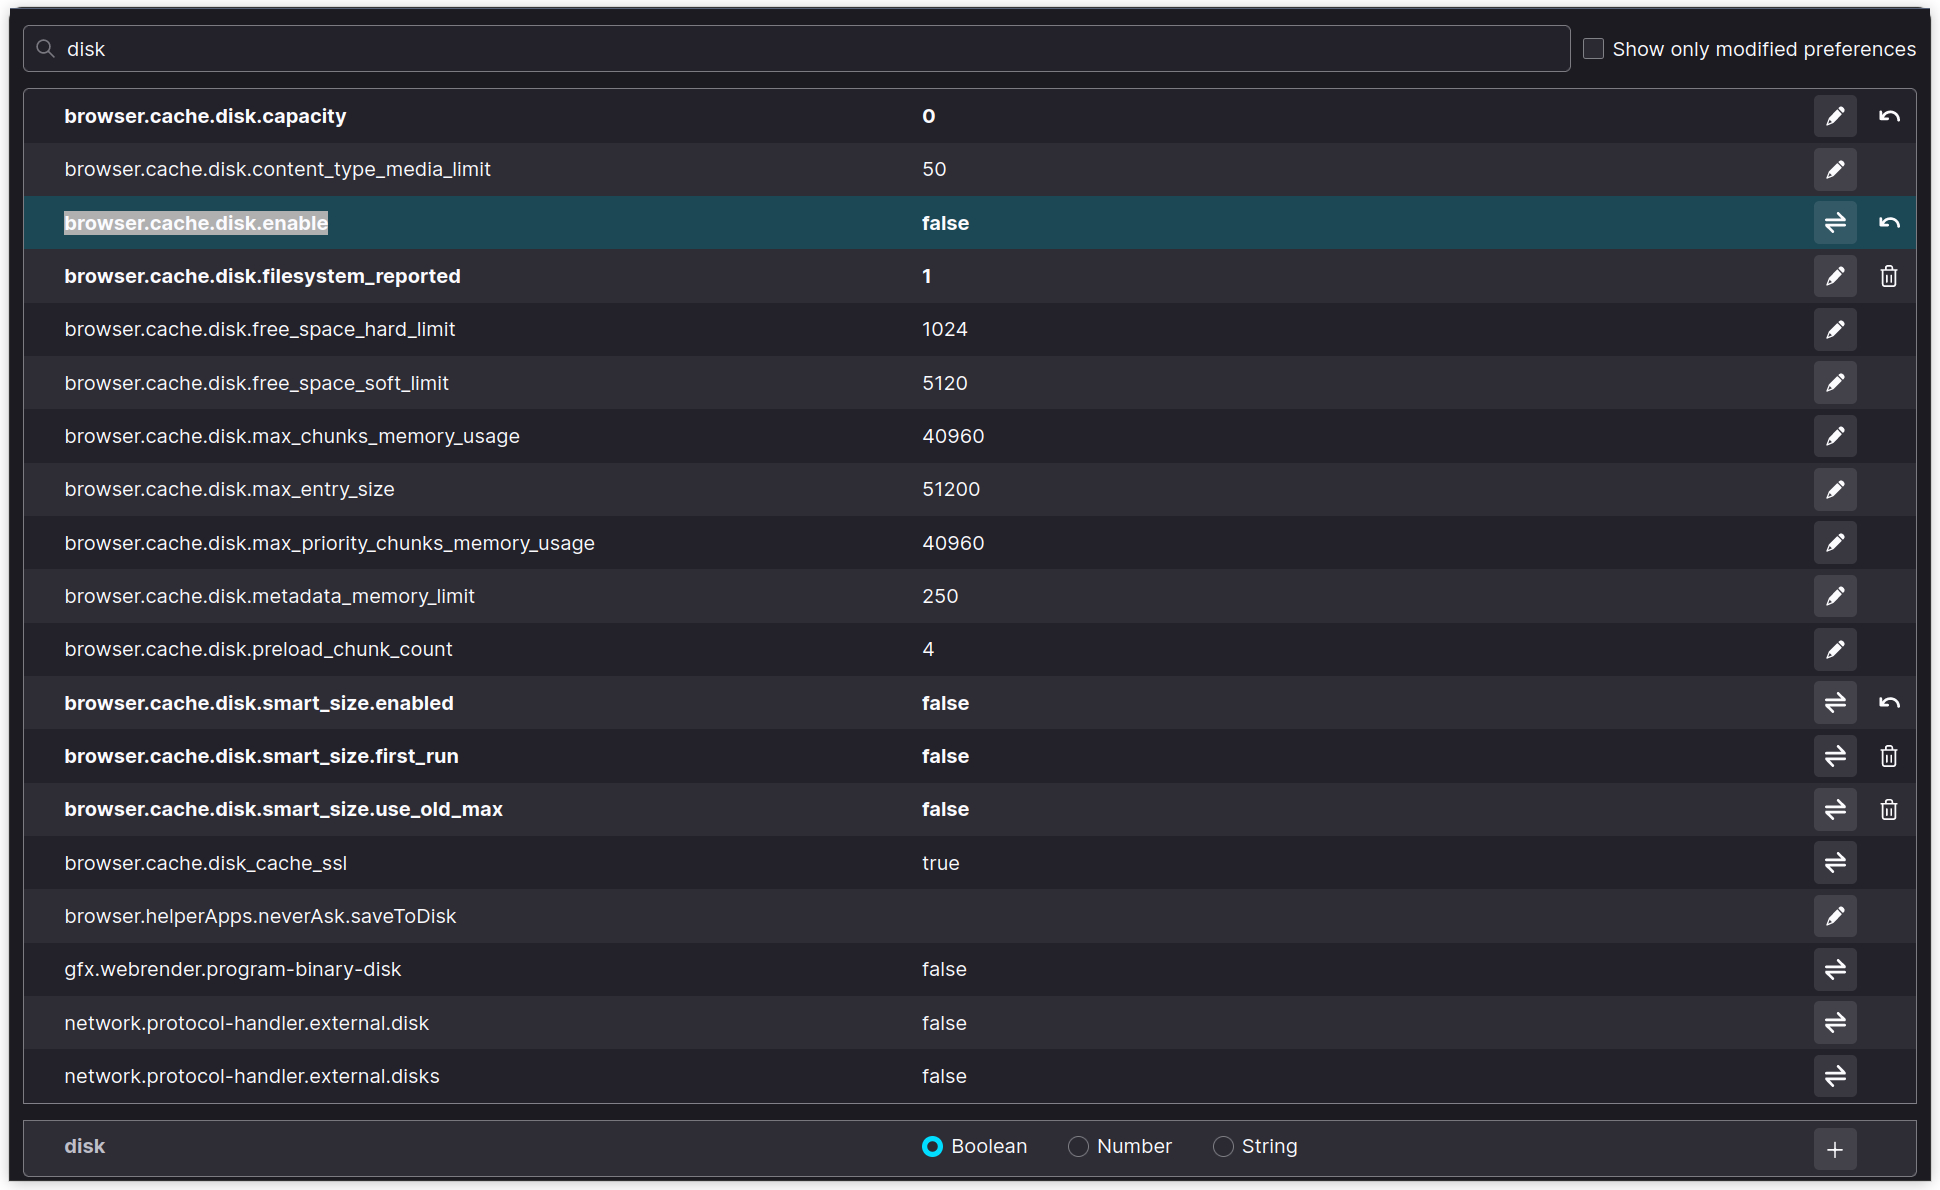The width and height of the screenshot is (1940, 1190).
Task: Toggle network.protocol-handler.external.disk value
Action: pos(1835,1022)
